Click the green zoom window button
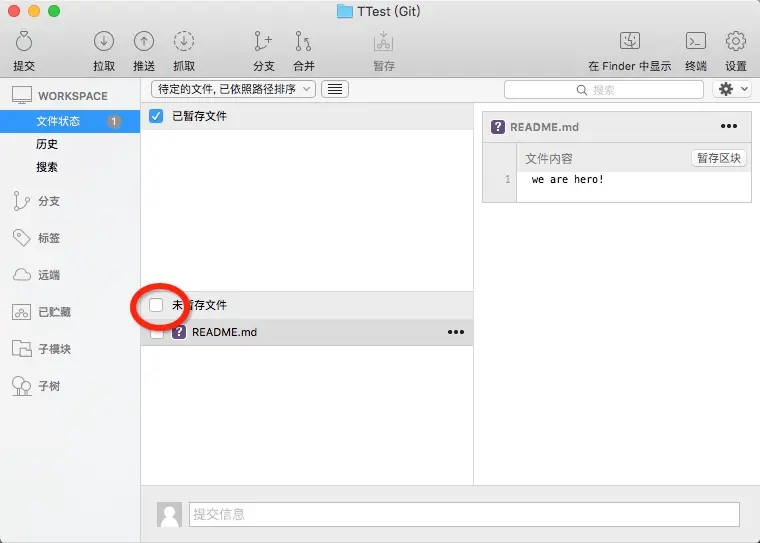760x543 pixels. click(x=54, y=11)
